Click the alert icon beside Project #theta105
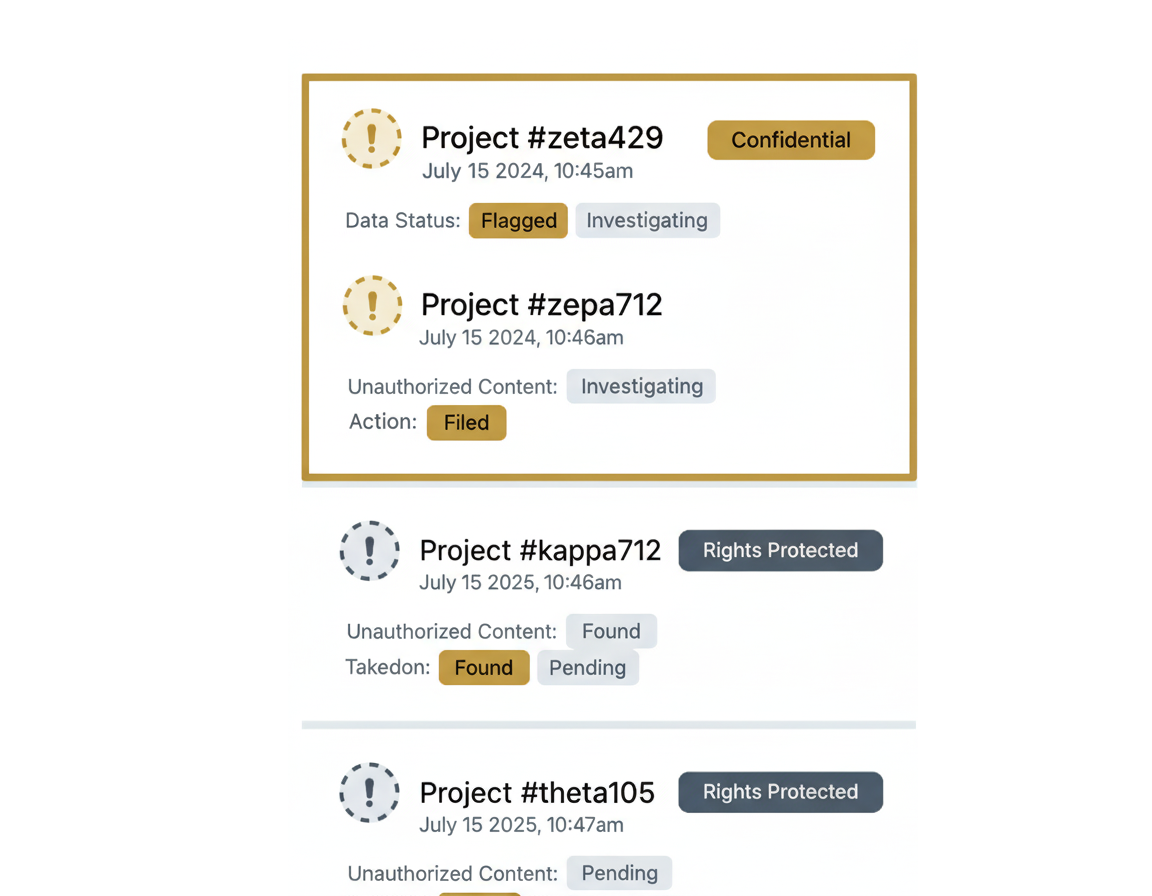The height and width of the screenshot is (896, 1152). click(x=370, y=792)
